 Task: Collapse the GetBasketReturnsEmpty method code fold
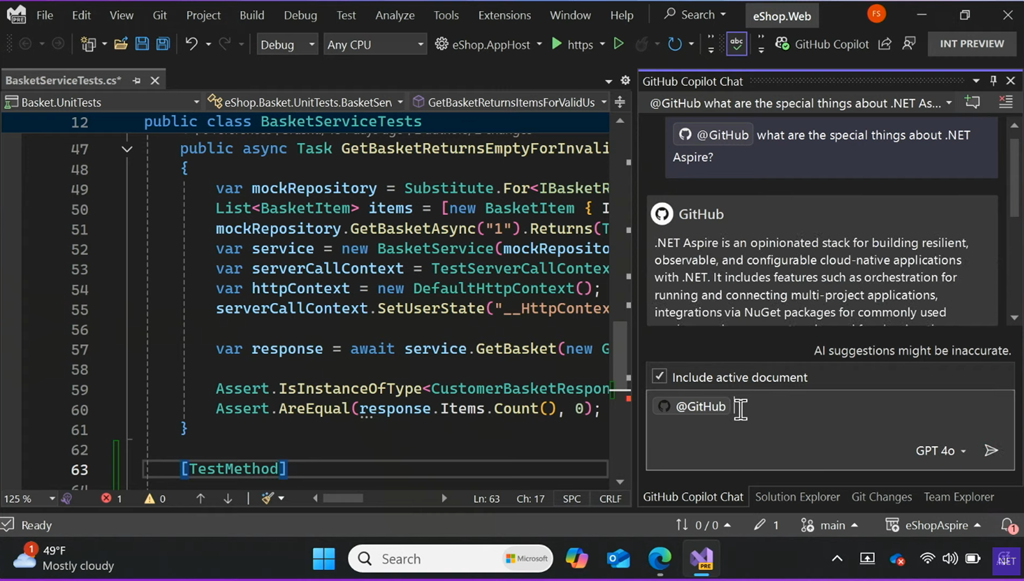tap(127, 149)
